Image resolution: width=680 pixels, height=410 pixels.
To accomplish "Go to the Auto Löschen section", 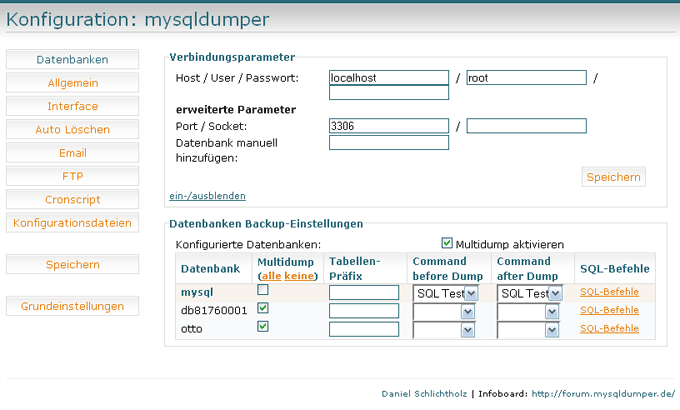I will [x=72, y=129].
